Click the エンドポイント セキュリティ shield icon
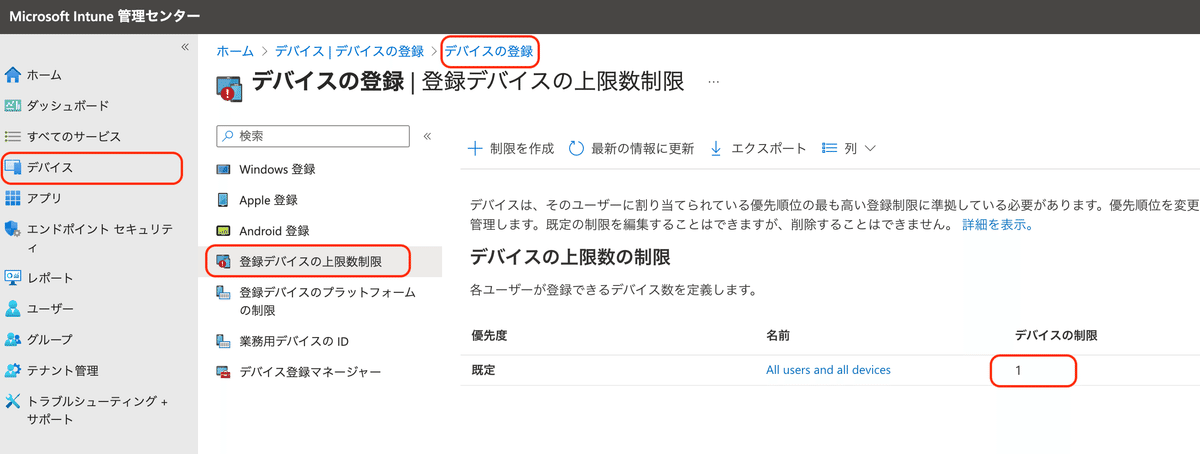 tap(13, 228)
